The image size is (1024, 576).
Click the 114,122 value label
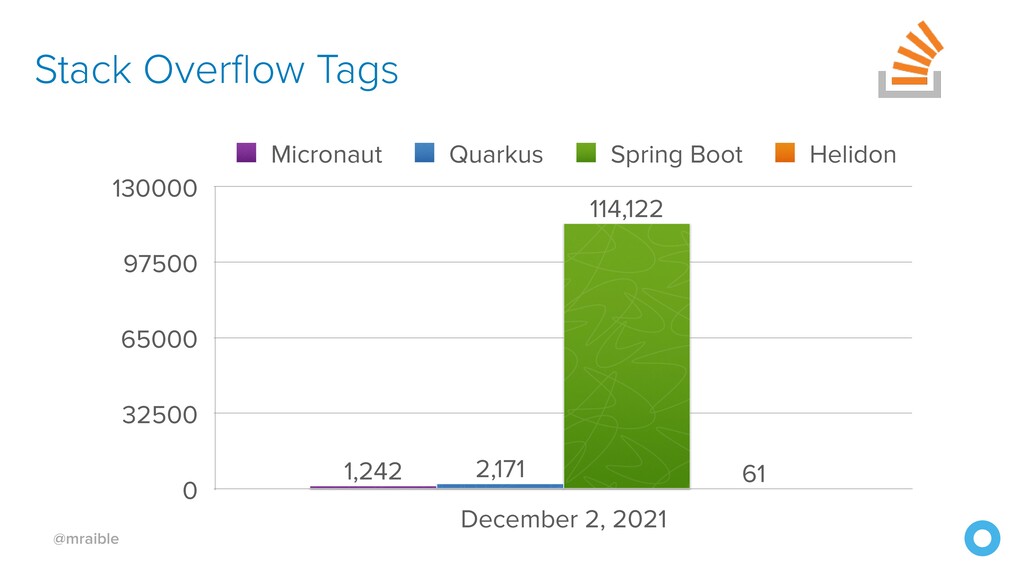point(626,209)
